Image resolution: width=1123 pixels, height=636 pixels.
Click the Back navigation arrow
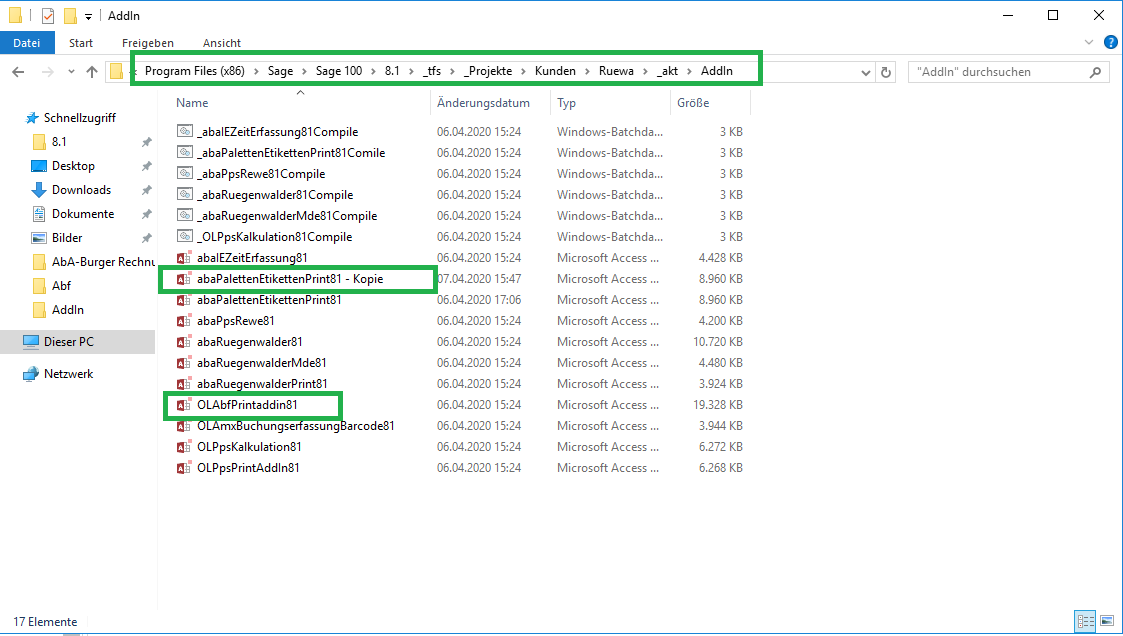point(19,72)
